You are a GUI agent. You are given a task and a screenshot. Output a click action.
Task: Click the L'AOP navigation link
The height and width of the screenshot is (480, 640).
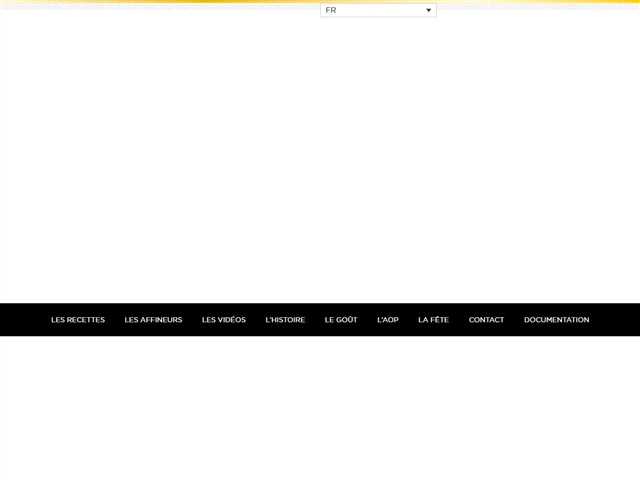pos(388,320)
